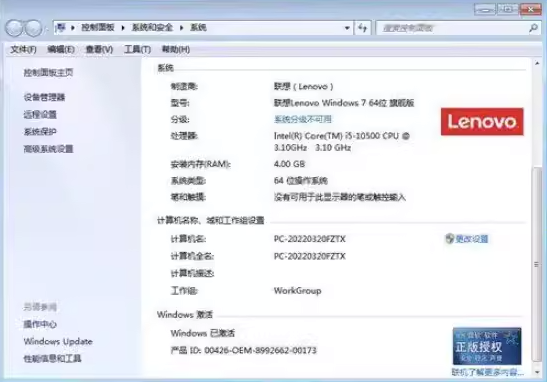Click the refresh icon beside address bar
This screenshot has height=382, width=547.
point(362,28)
